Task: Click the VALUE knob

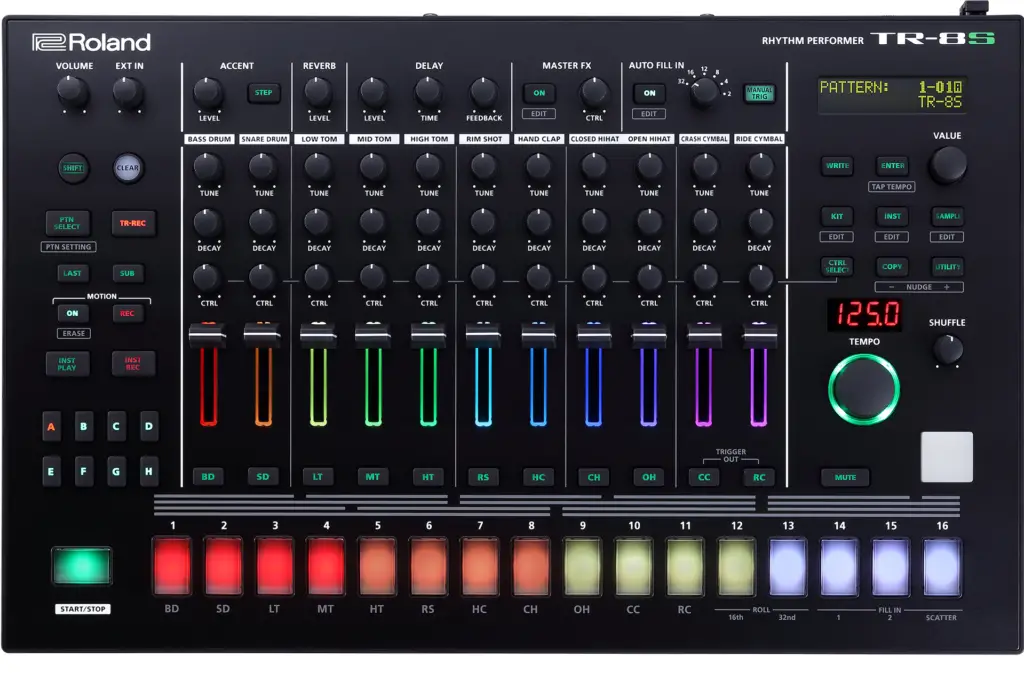Action: (x=948, y=163)
